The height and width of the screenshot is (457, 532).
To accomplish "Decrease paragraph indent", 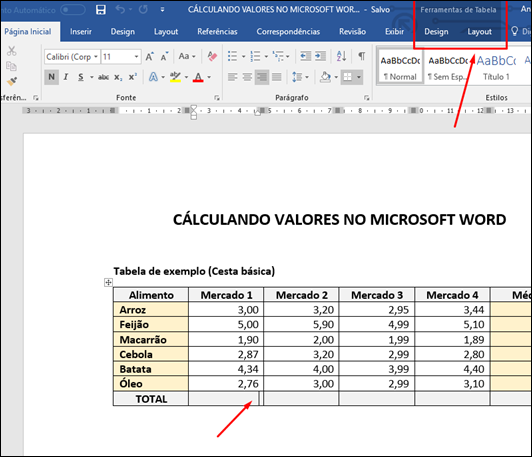I will pyautogui.click(x=305, y=56).
